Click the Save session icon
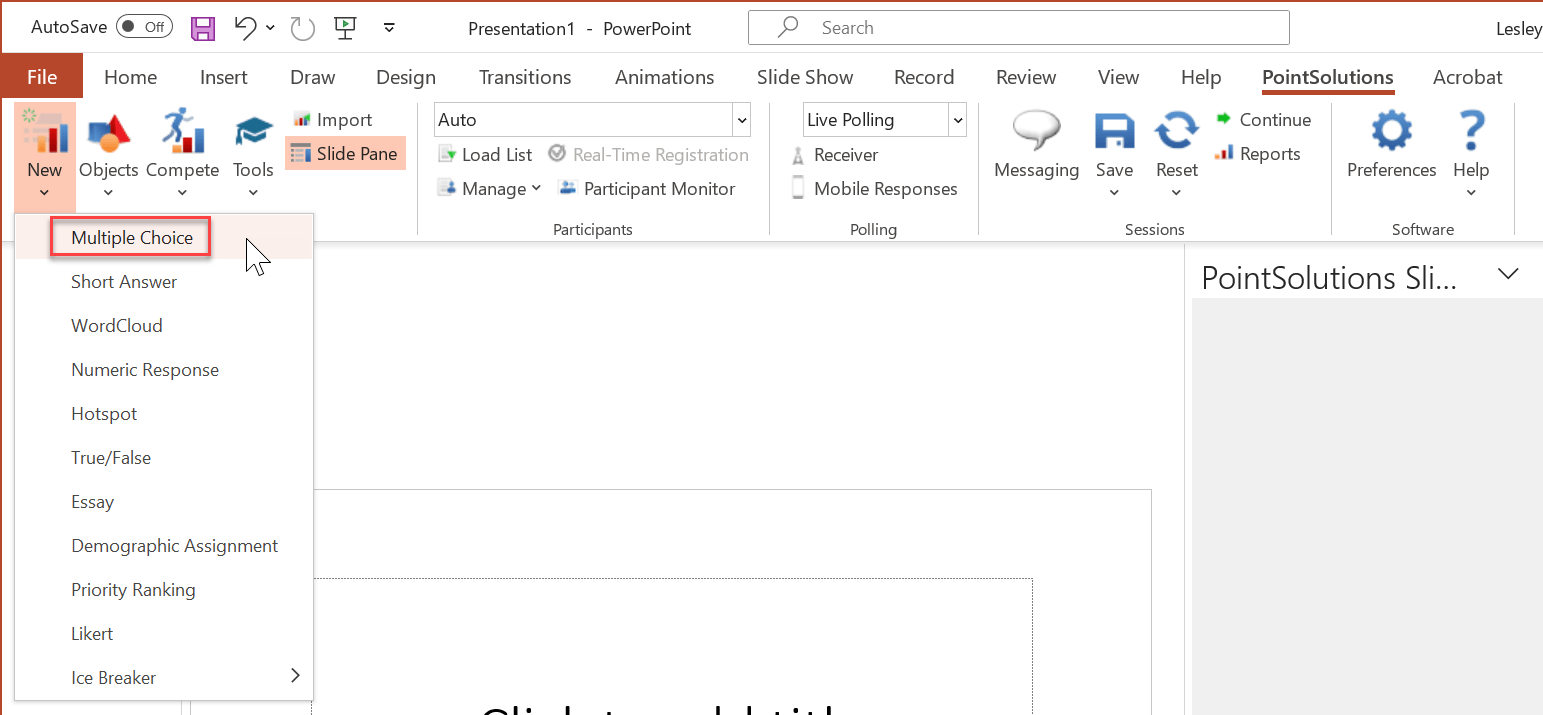This screenshot has height=715, width=1543. click(x=1114, y=145)
